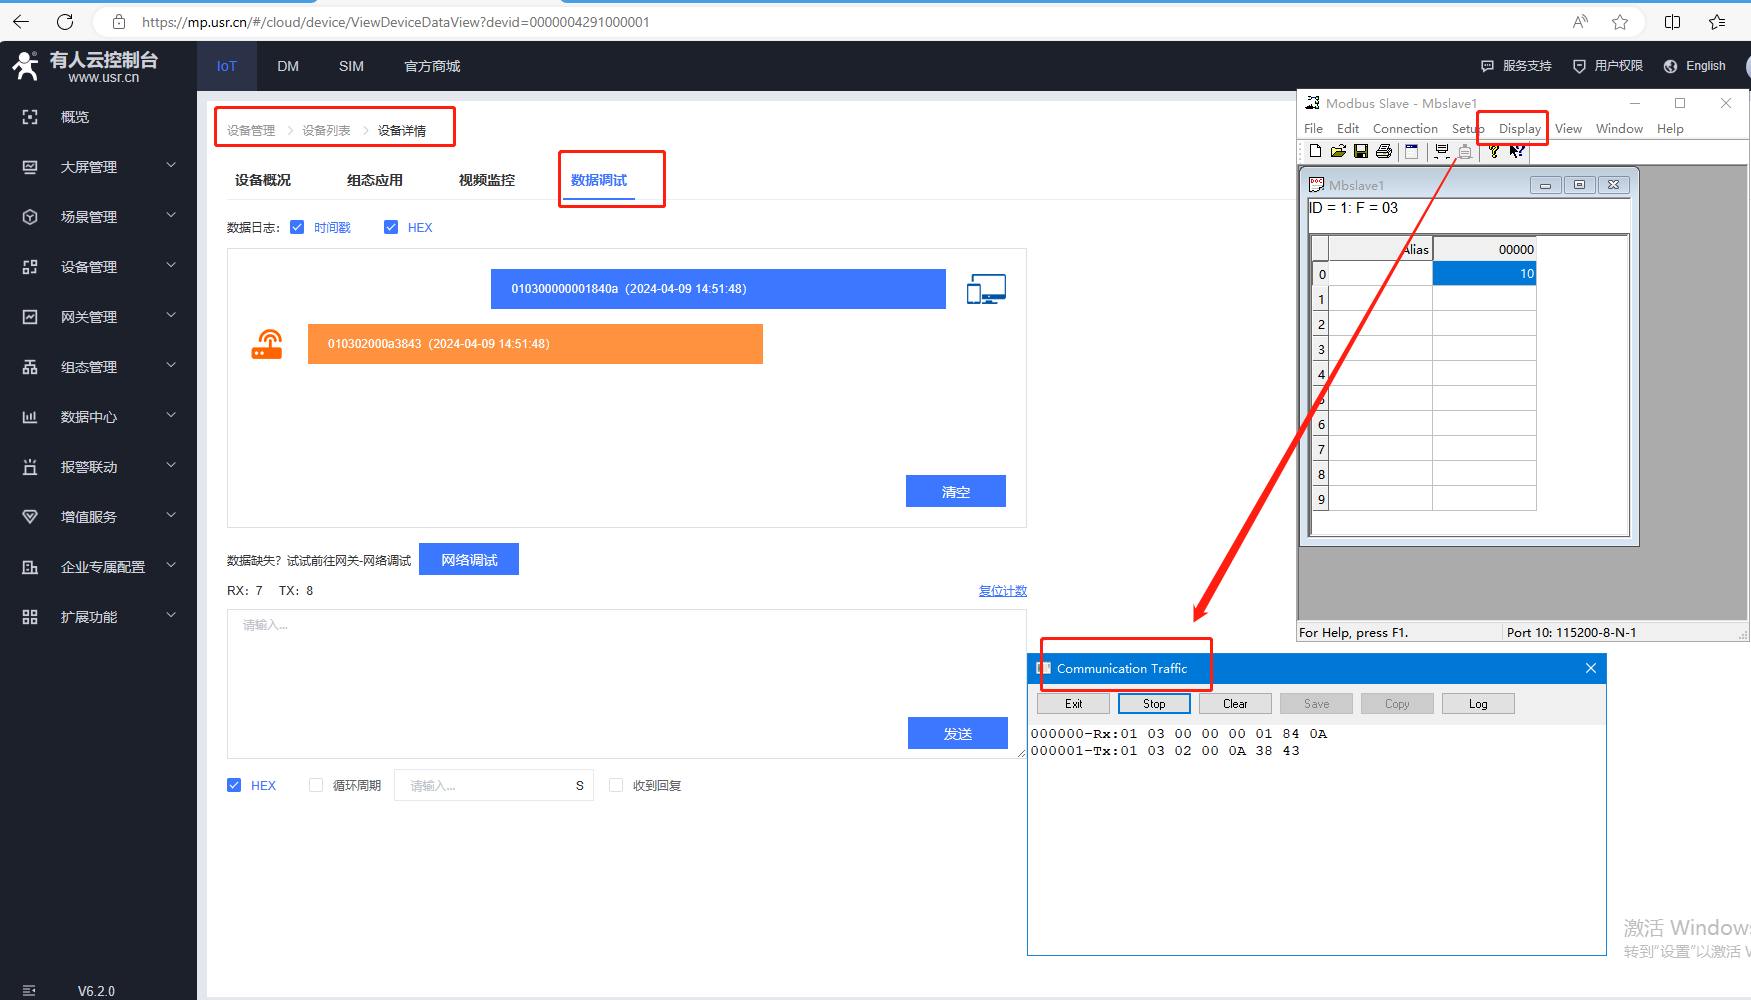Click the 复位计数 reset count link
Screen dimensions: 1751x1000
1002,591
